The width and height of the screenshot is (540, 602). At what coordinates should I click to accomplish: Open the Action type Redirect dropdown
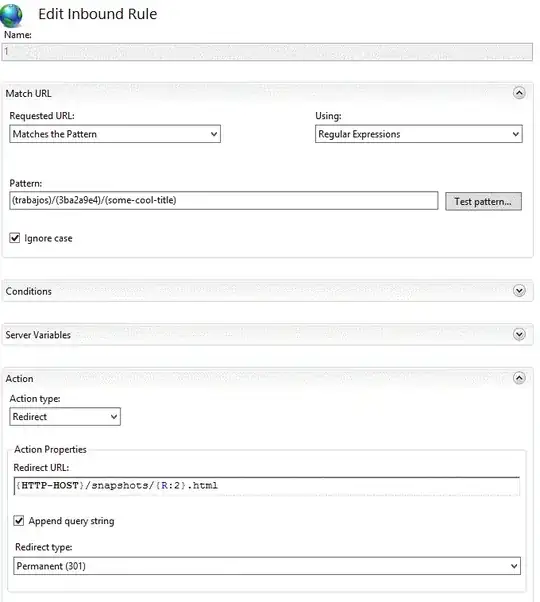65,417
